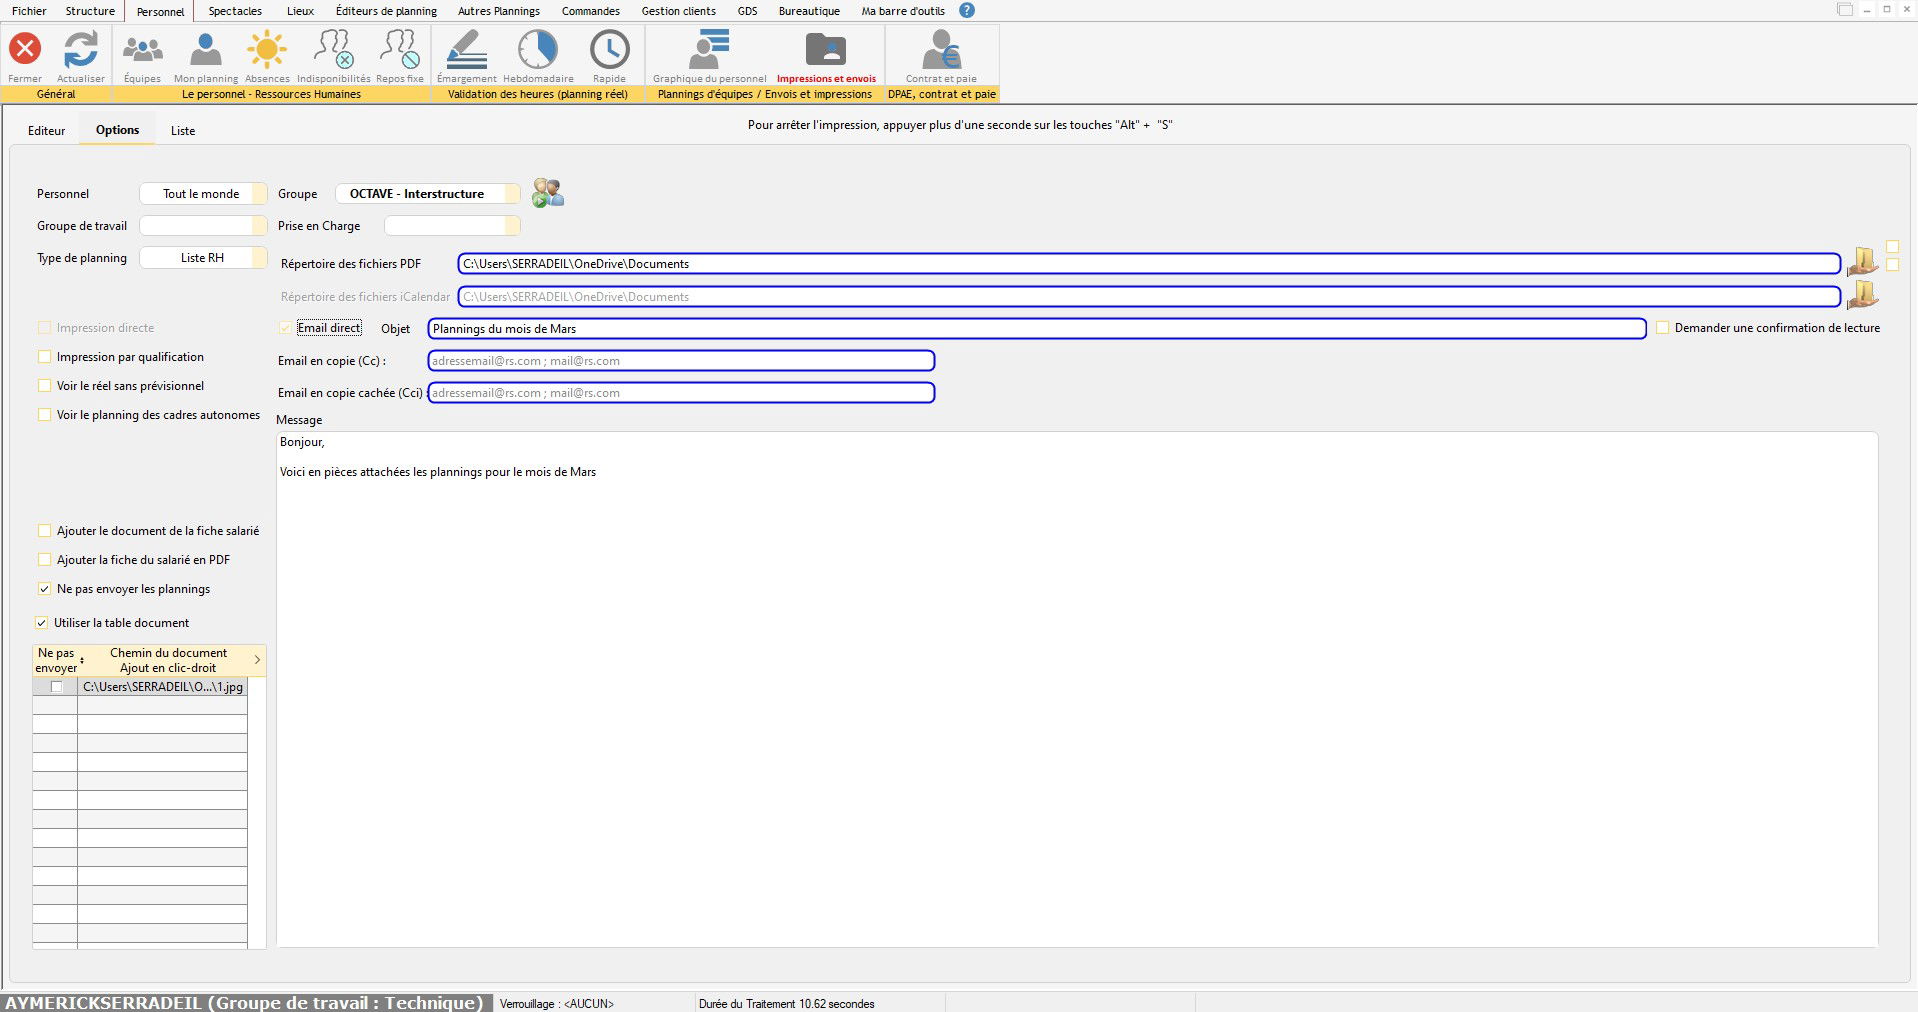Click the Email en copie (Cc) field
Image resolution: width=1918 pixels, height=1012 pixels.
click(681, 361)
